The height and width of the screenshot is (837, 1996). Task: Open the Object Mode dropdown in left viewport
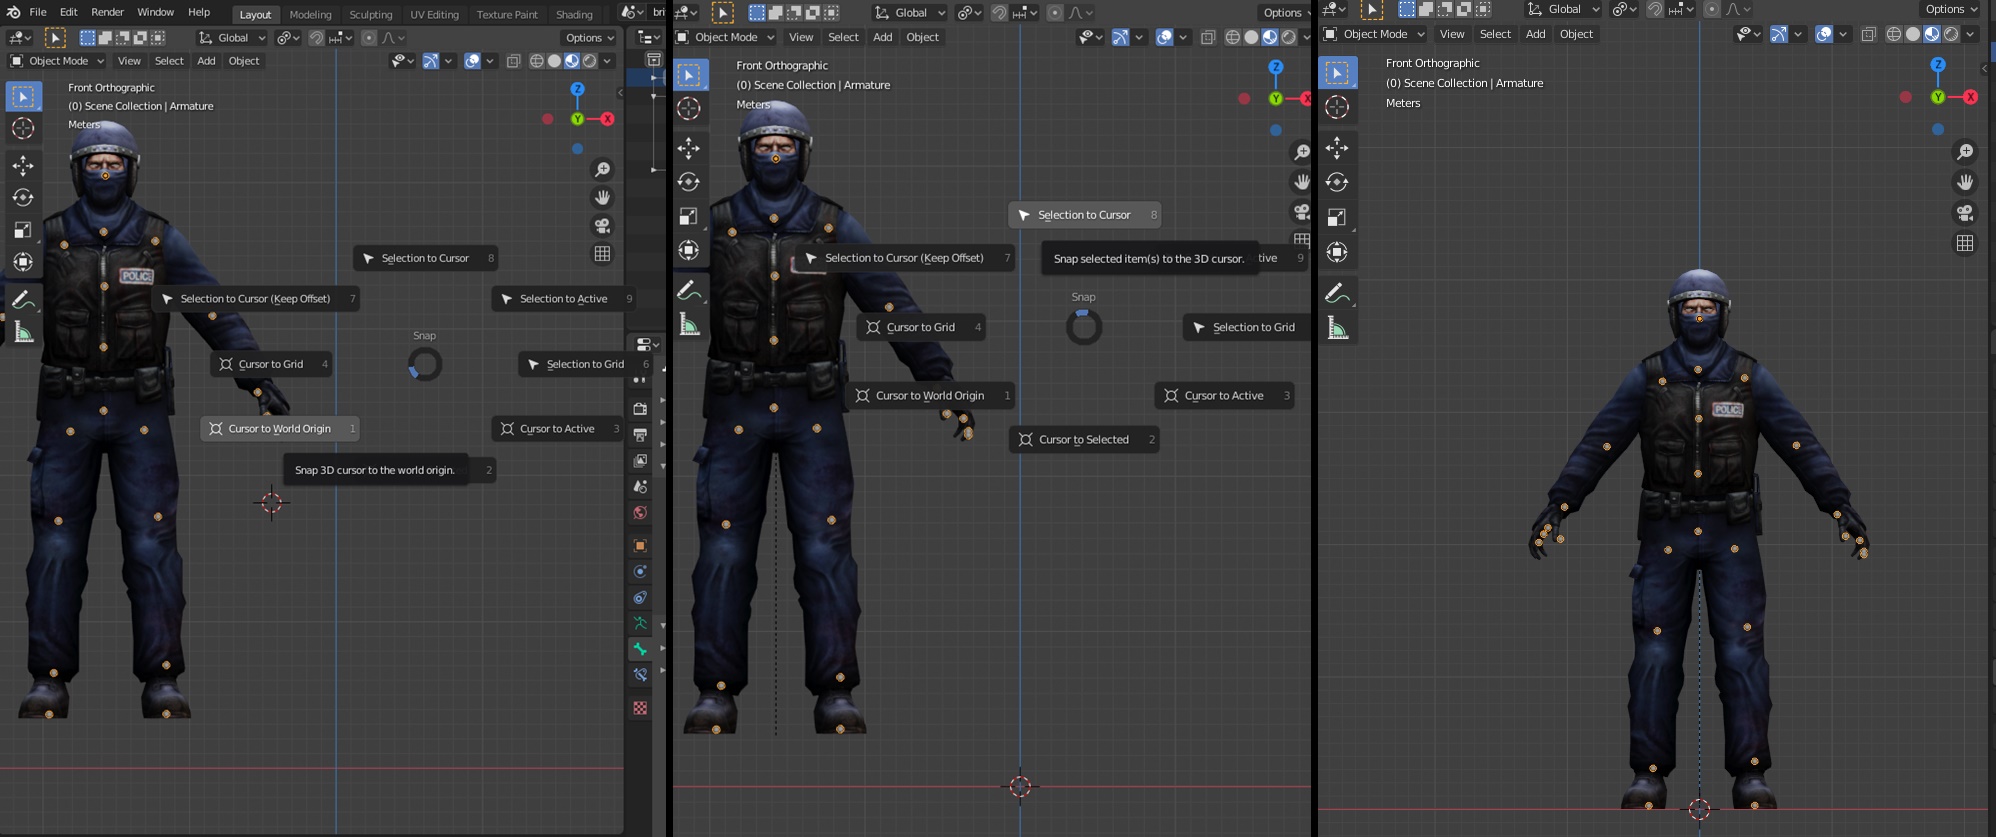[x=57, y=61]
